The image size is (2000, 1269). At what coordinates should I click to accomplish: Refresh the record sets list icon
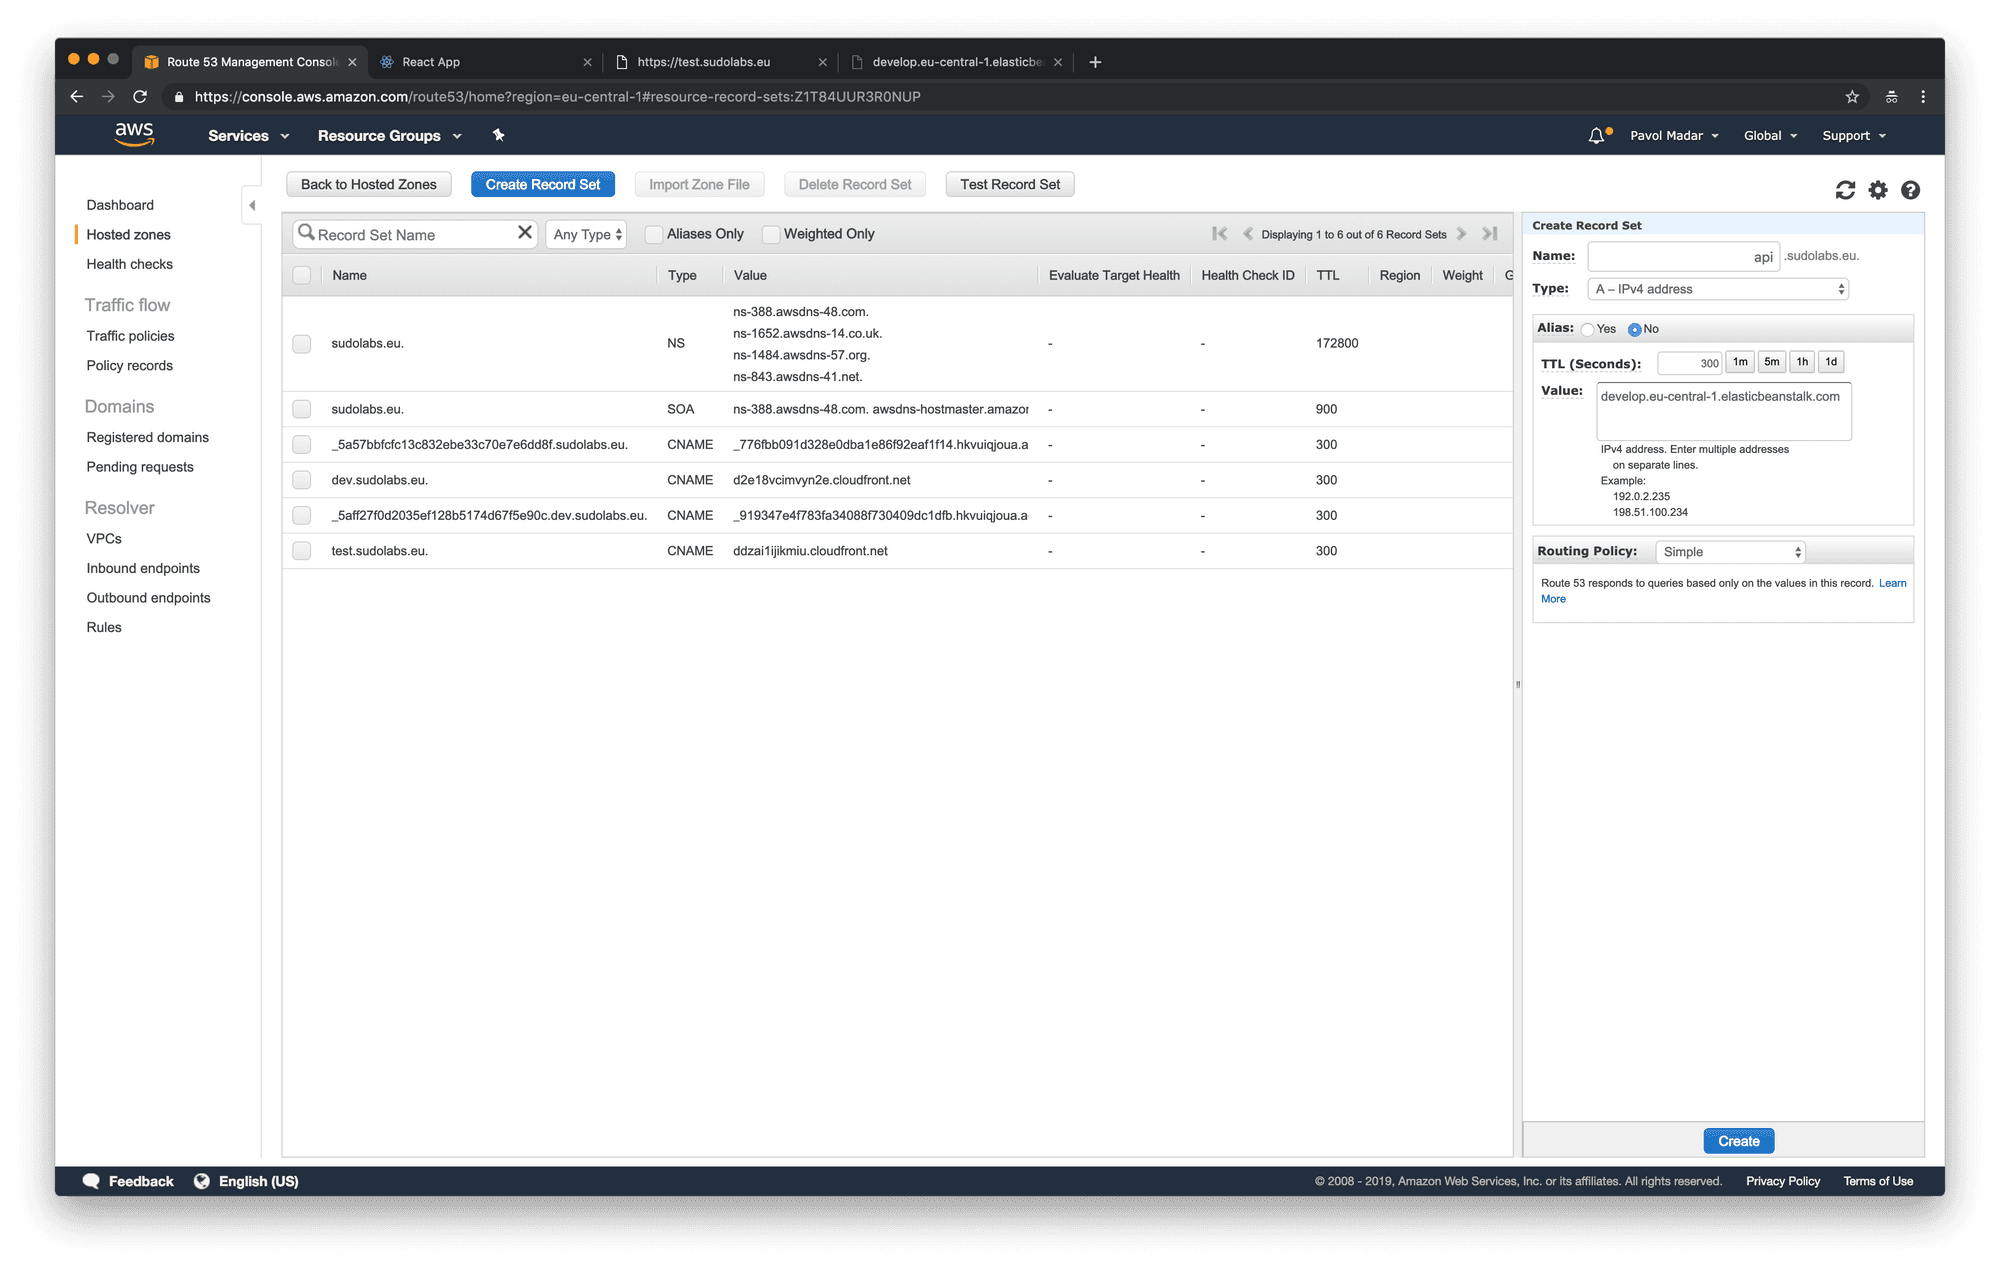point(1845,190)
